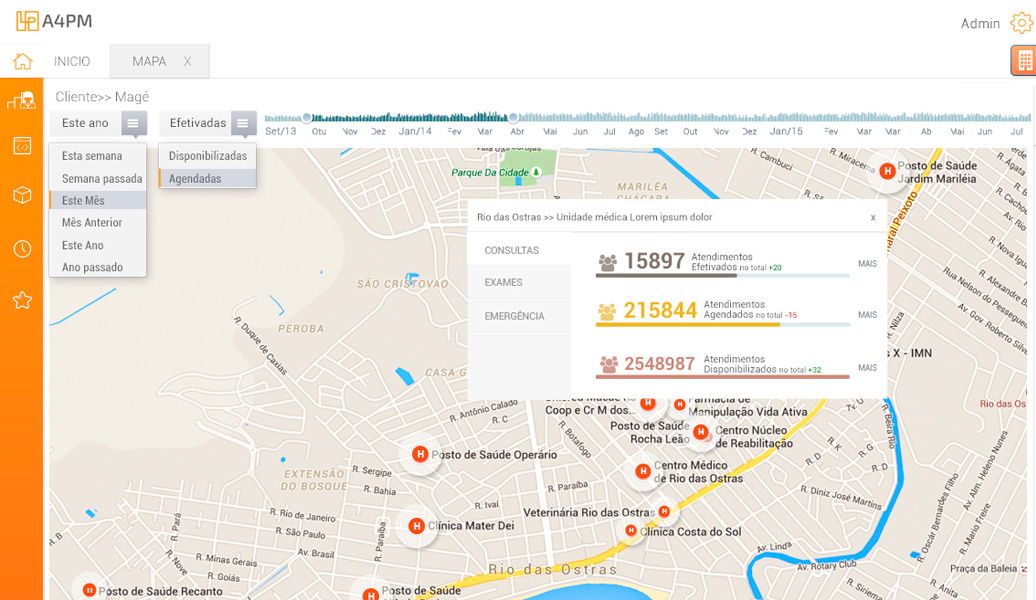The height and width of the screenshot is (600, 1036).
Task: Click the clock history icon in sidebar
Action: 22,248
